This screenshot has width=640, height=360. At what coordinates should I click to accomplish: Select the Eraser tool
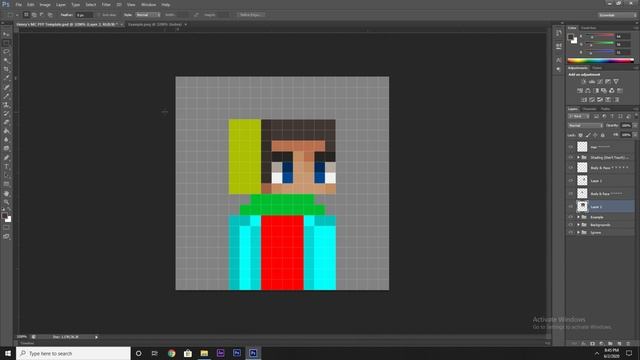coord(6,122)
